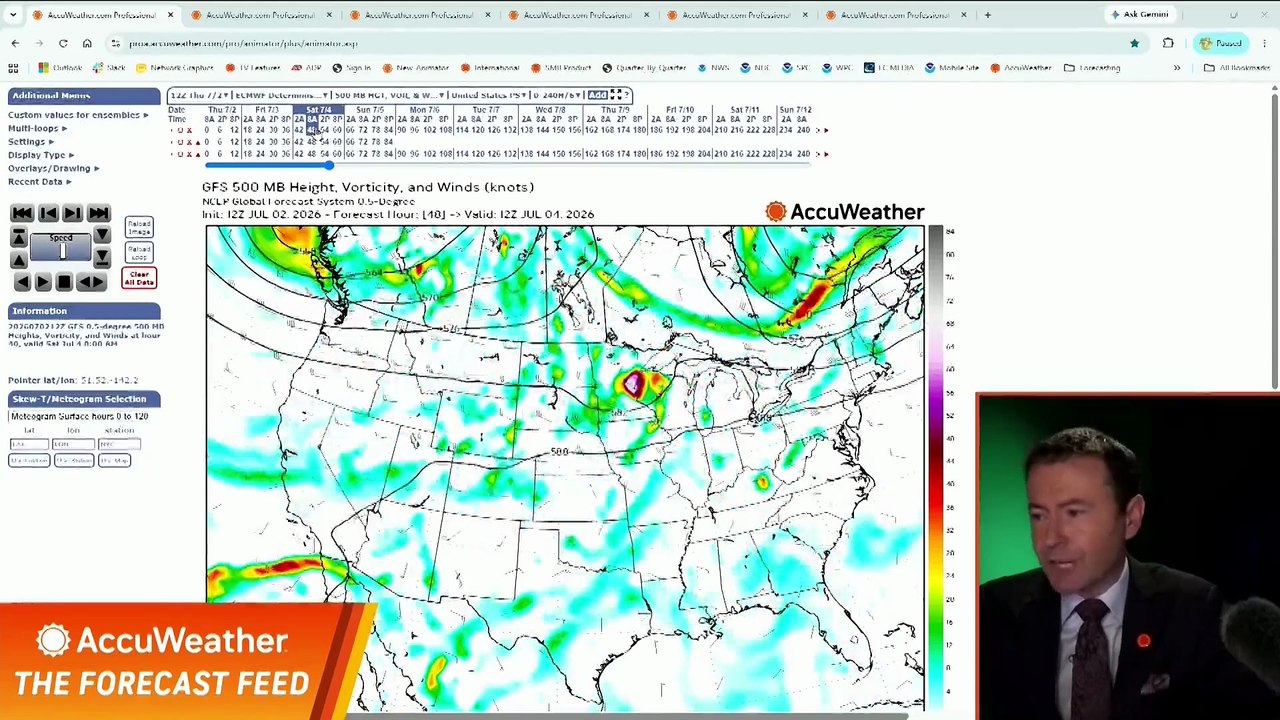Screen dimensions: 1280x720
Task: Click the O toggle in third data row
Action: (180, 154)
